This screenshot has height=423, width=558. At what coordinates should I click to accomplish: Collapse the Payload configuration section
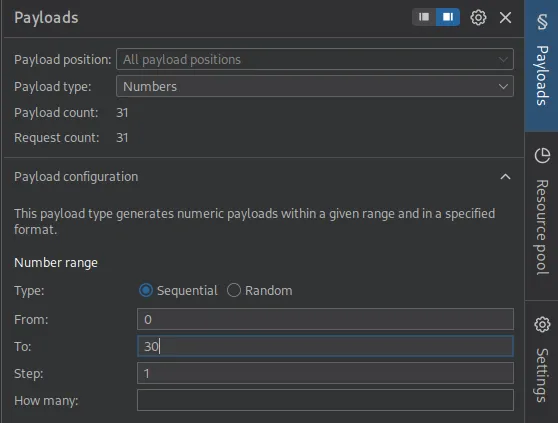[505, 177]
